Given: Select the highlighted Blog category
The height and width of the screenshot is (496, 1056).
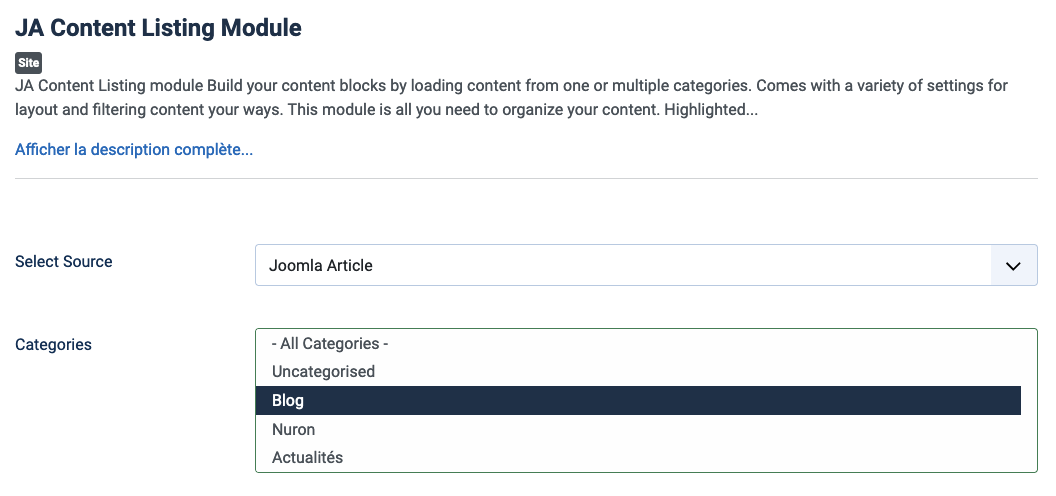Looking at the screenshot, I should (288, 400).
